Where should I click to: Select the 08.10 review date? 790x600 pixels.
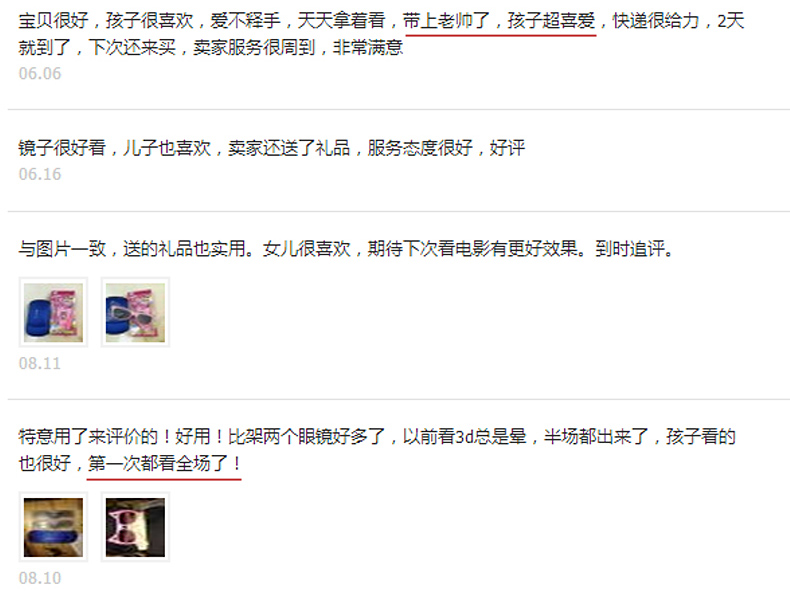click(40, 578)
